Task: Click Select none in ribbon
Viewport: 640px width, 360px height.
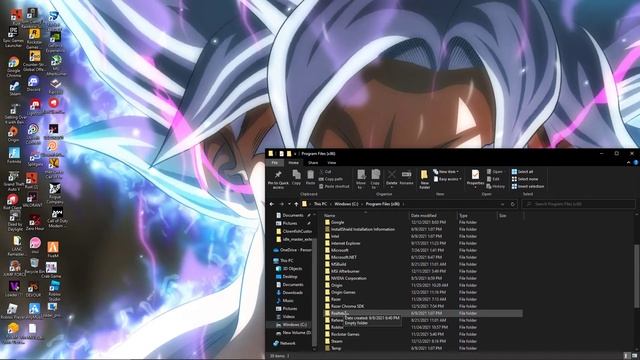Action: (x=525, y=179)
